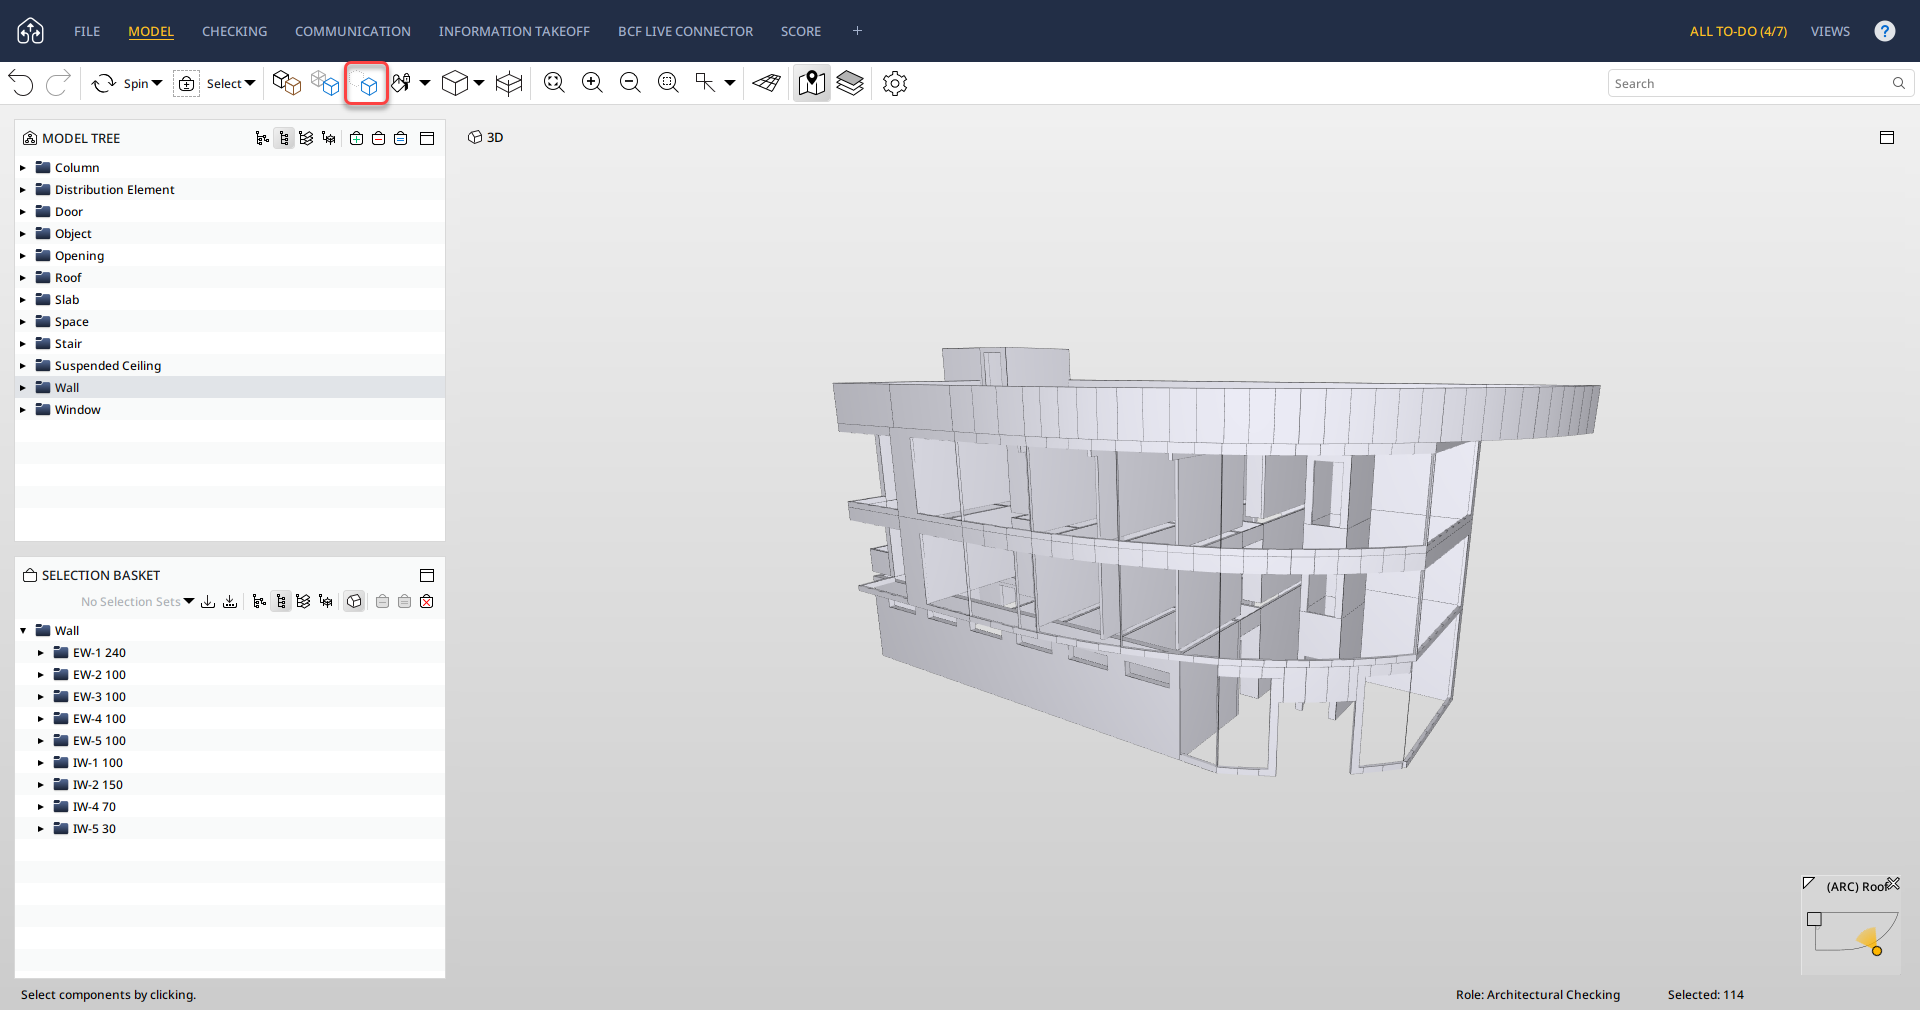Click the section box cube icon
The width and height of the screenshot is (1920, 1010).
pyautogui.click(x=509, y=83)
